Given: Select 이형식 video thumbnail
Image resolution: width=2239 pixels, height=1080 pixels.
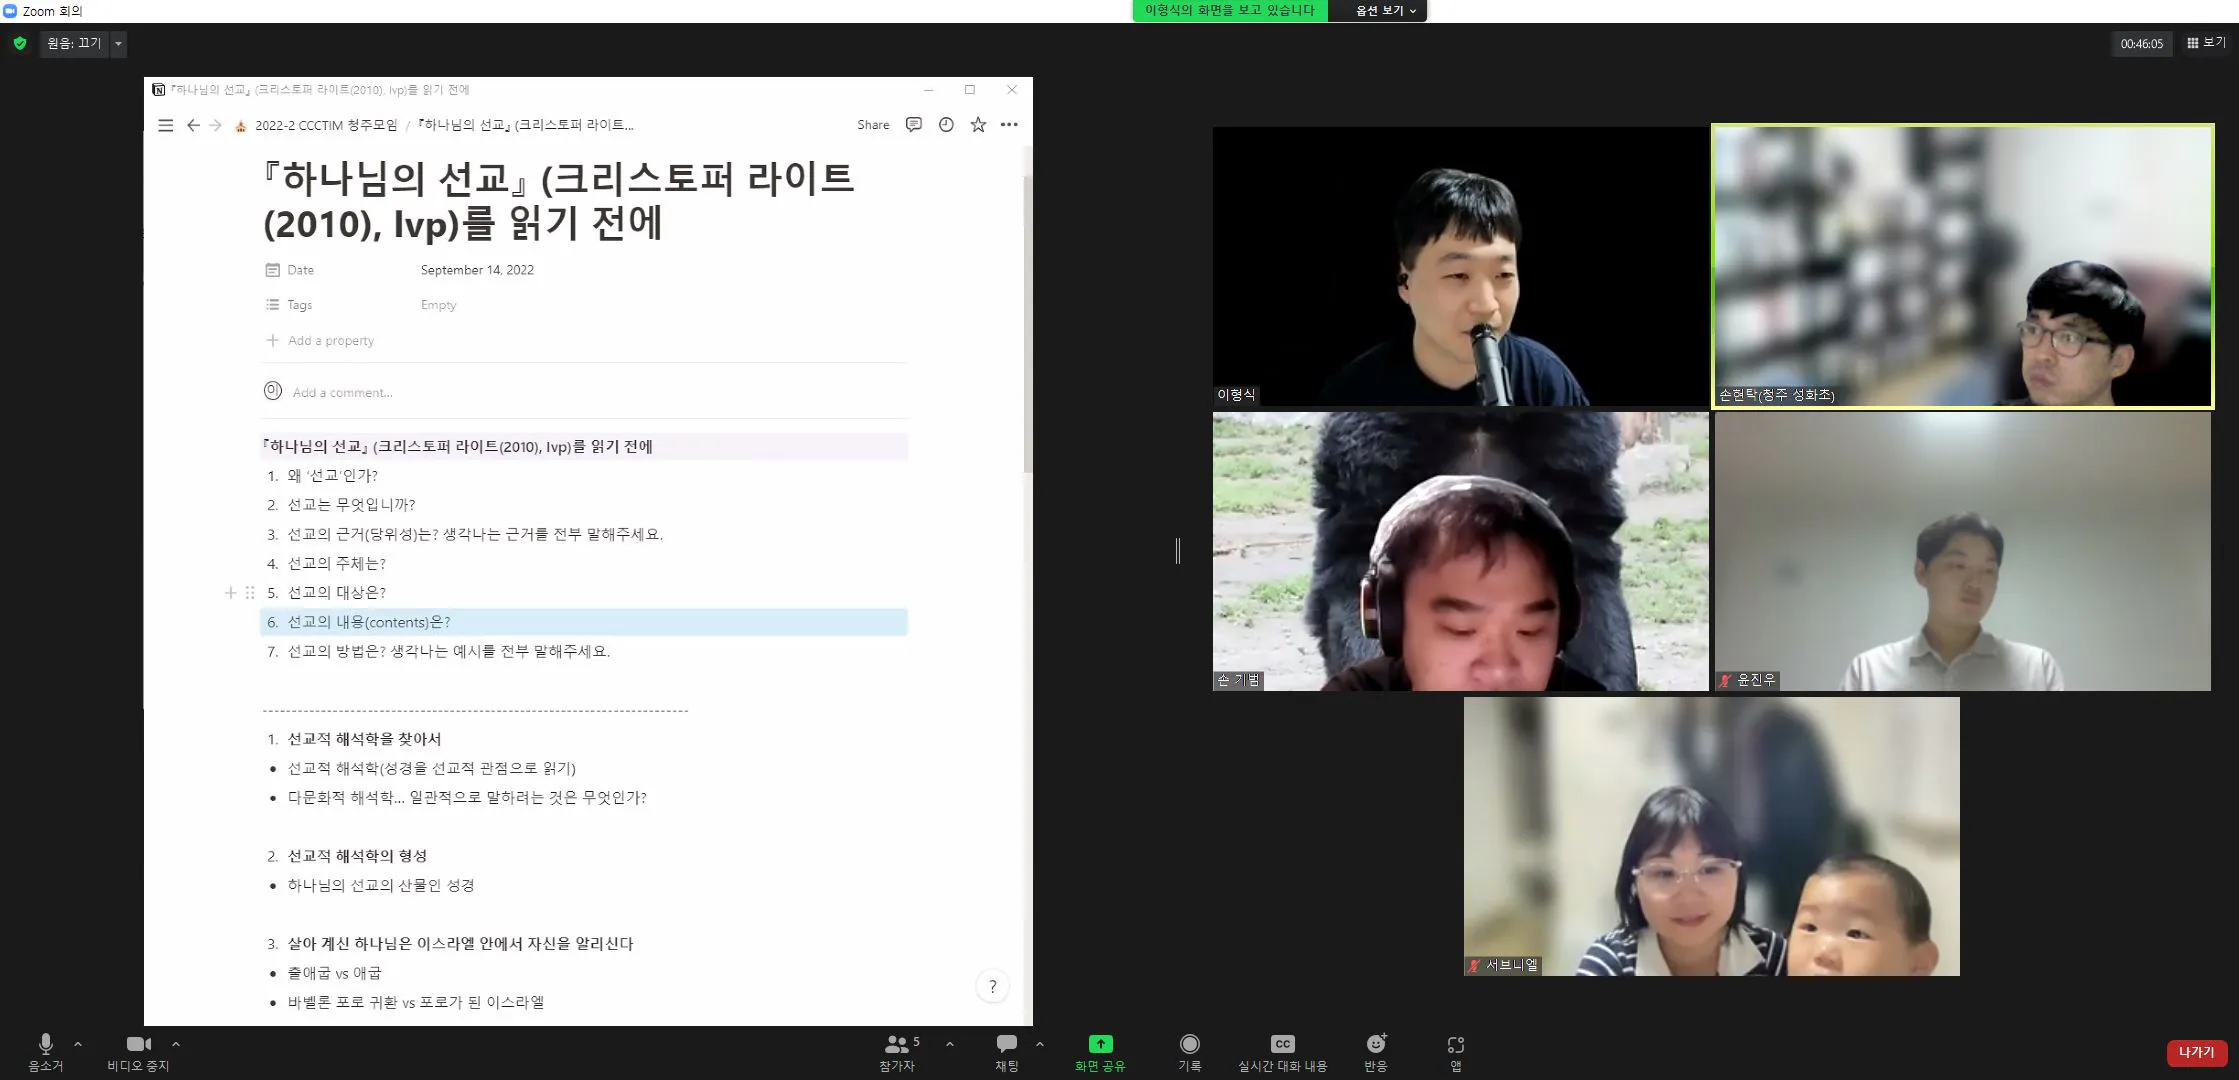Looking at the screenshot, I should (x=1460, y=266).
